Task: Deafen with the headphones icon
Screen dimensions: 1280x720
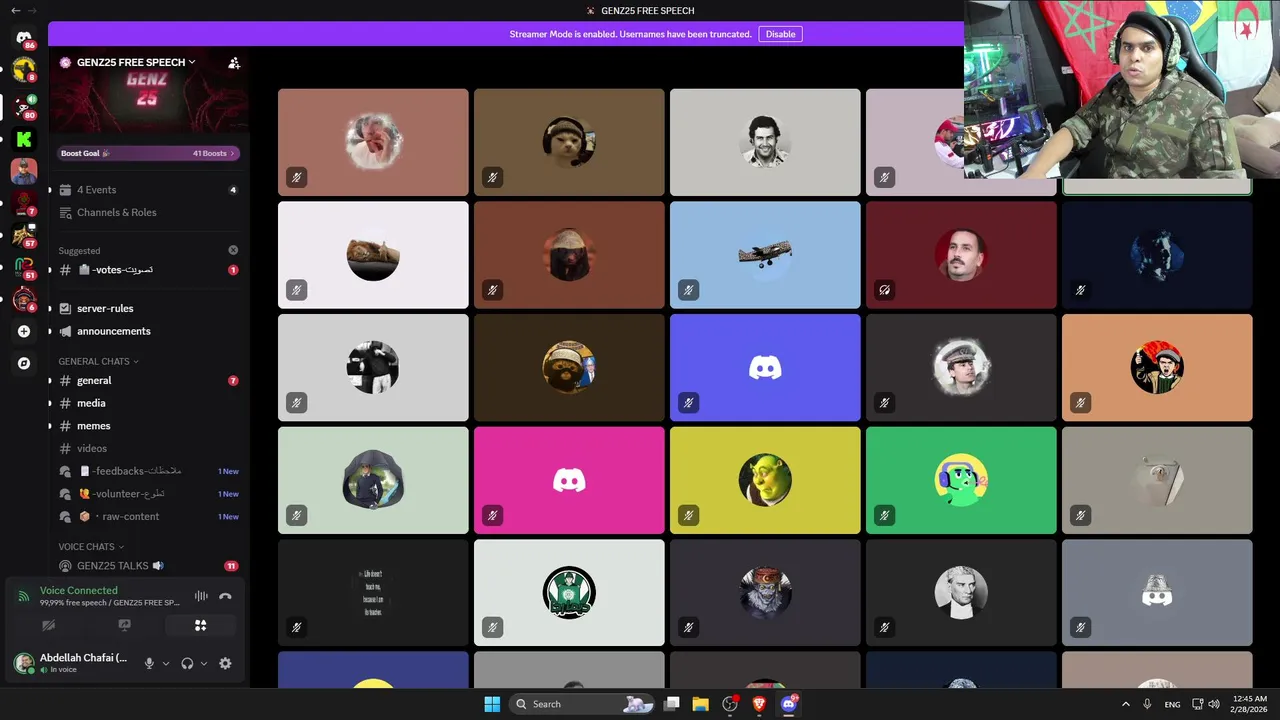Action: tap(187, 663)
